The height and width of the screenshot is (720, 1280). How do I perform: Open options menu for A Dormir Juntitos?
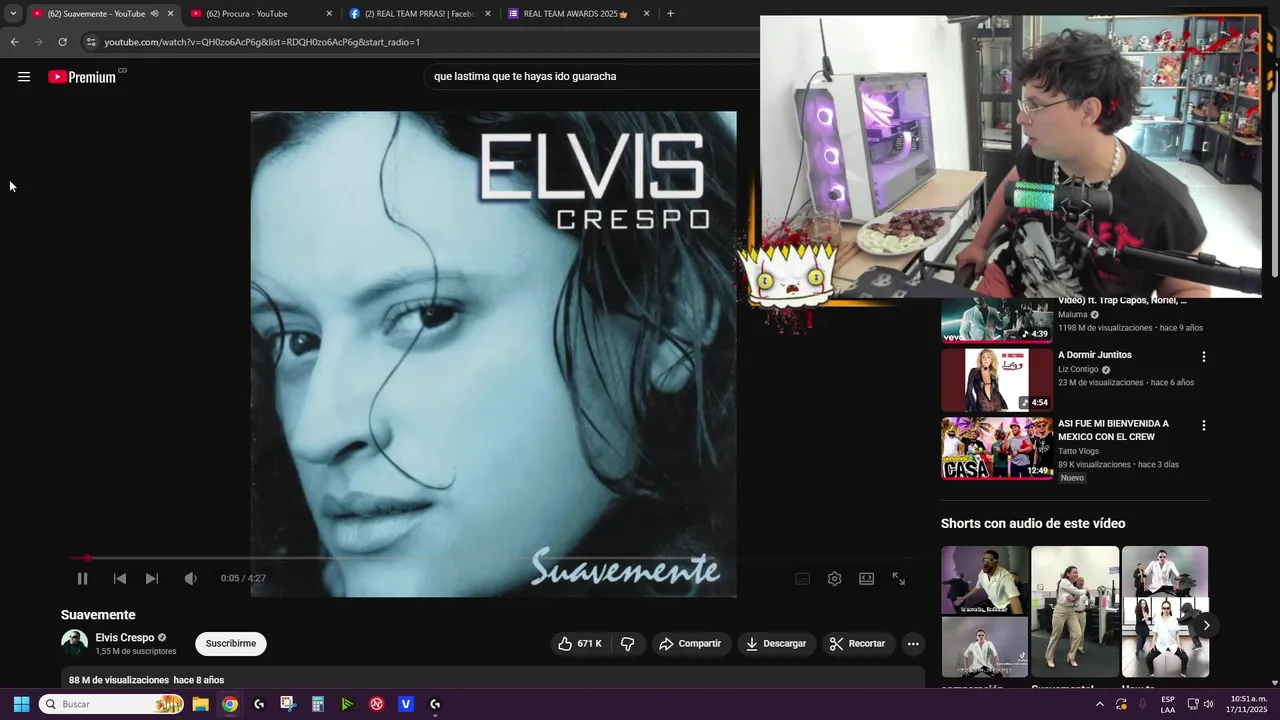point(1204,357)
